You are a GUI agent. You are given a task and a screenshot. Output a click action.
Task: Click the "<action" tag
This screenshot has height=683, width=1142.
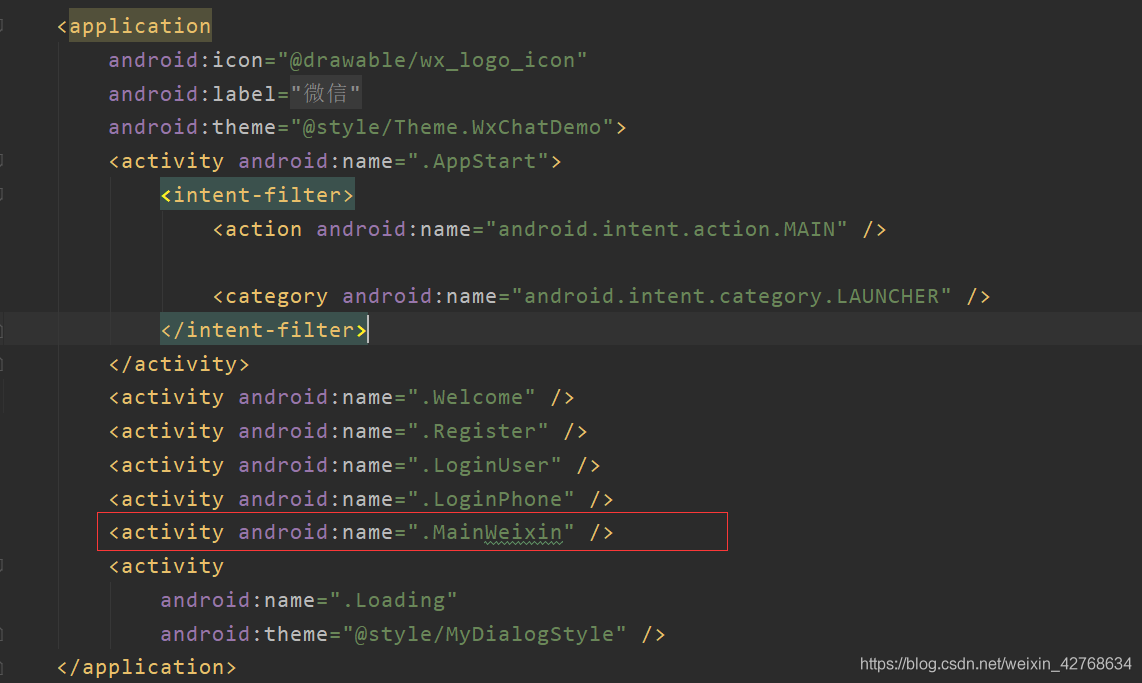click(257, 229)
